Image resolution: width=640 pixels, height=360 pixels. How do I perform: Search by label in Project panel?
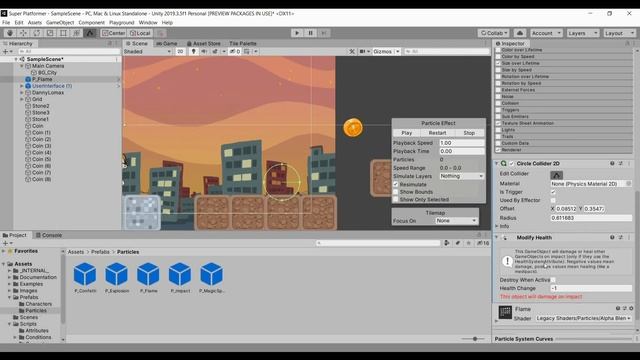pyautogui.click(x=458, y=243)
